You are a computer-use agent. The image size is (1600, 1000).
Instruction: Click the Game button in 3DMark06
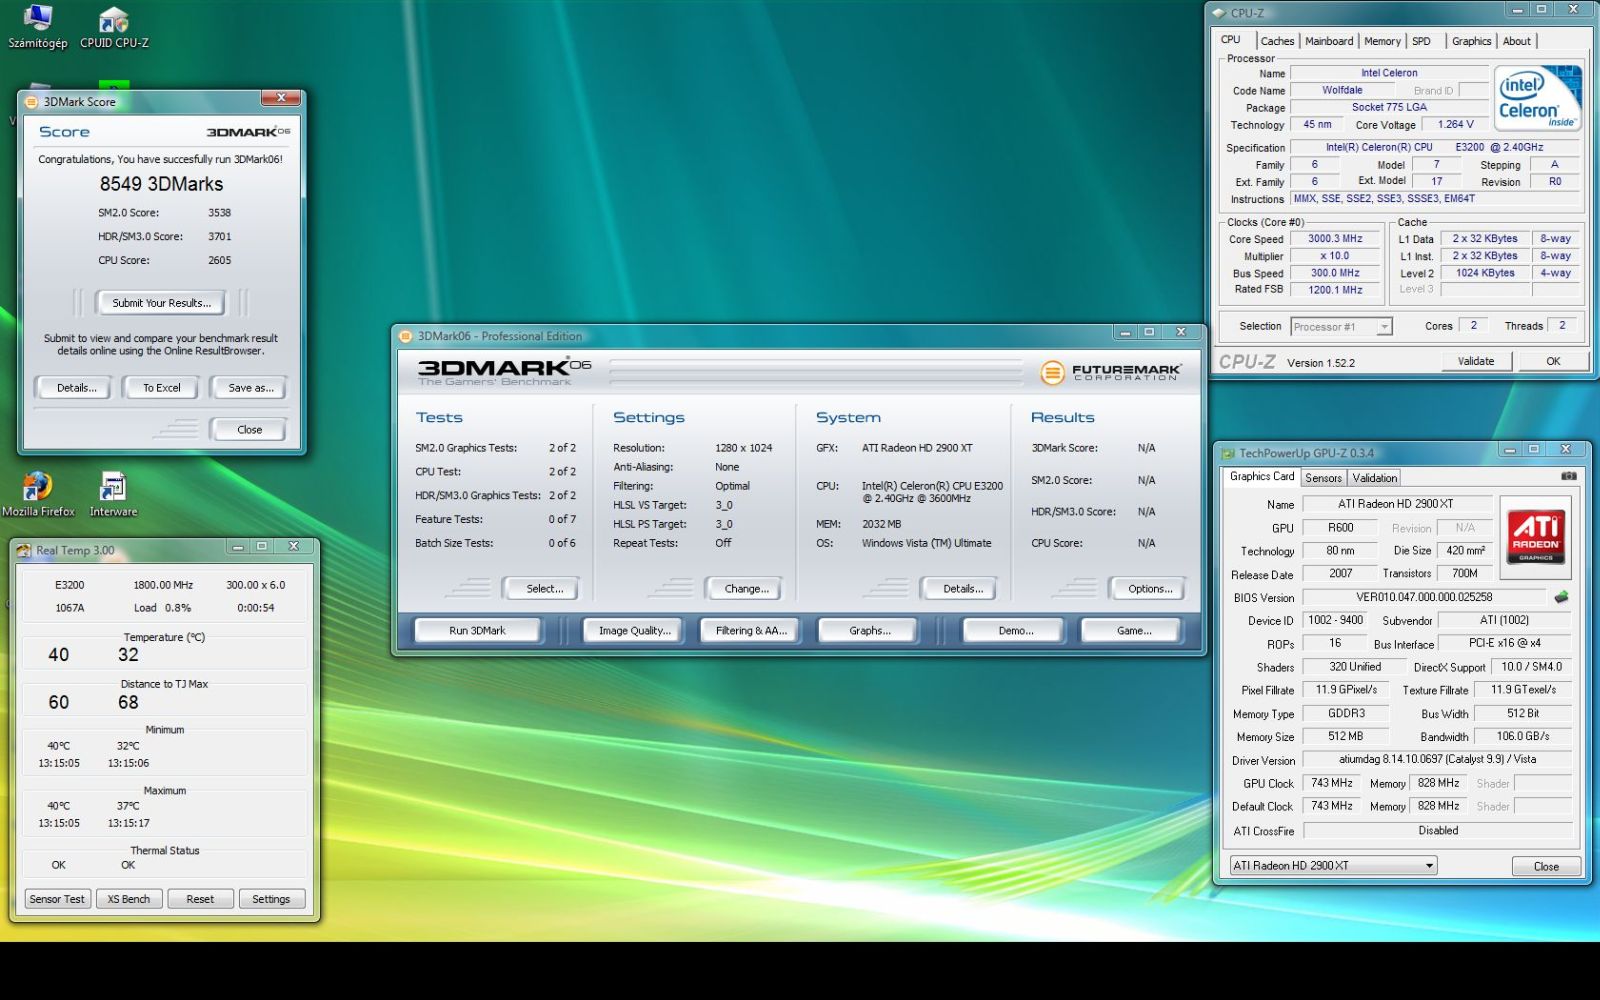(1133, 631)
